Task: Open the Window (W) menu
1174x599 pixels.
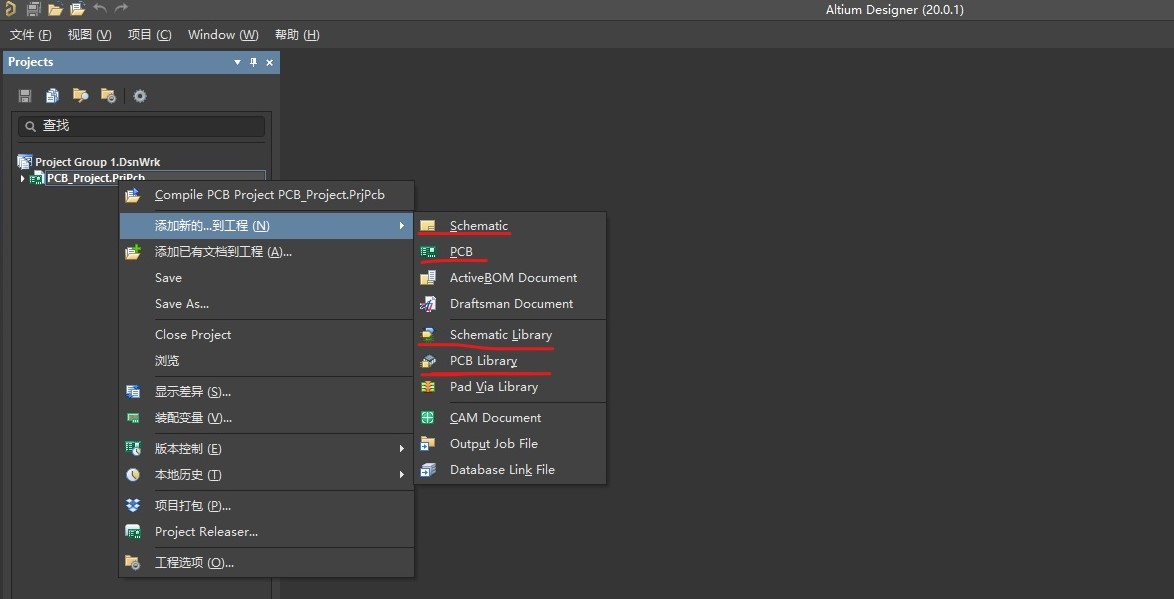Action: pos(223,34)
